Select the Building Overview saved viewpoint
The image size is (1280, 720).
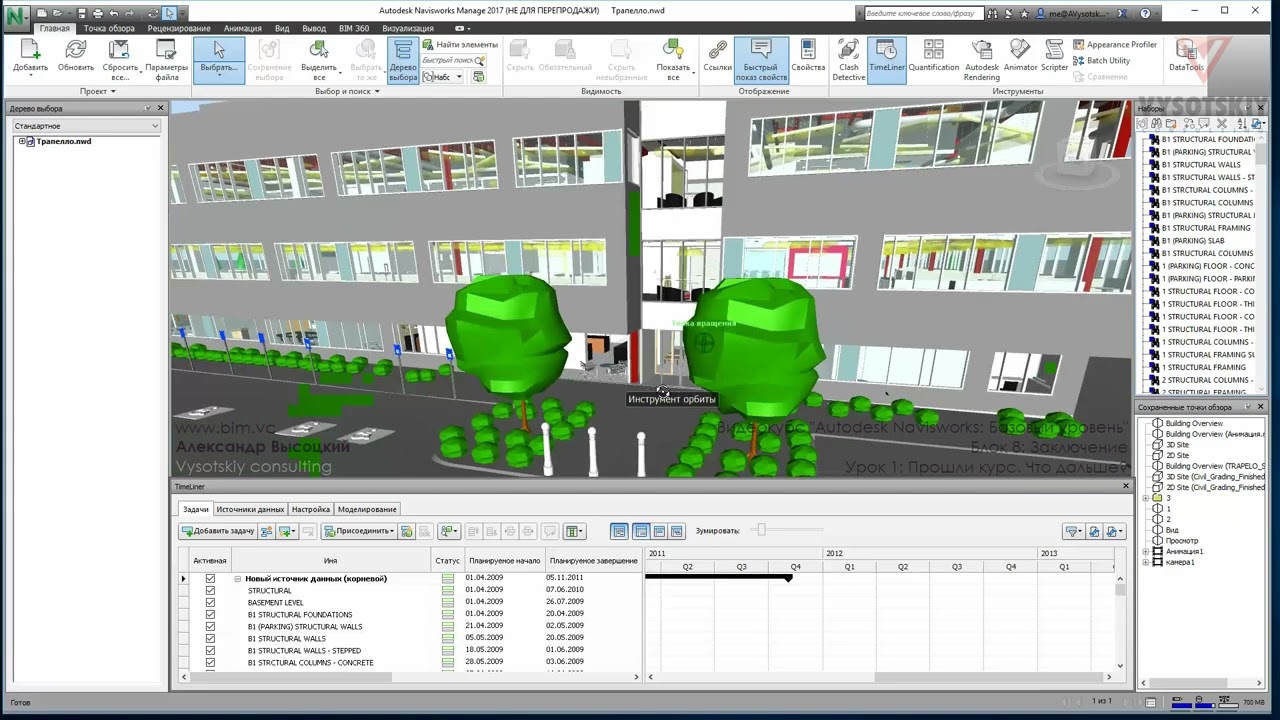(1194, 424)
